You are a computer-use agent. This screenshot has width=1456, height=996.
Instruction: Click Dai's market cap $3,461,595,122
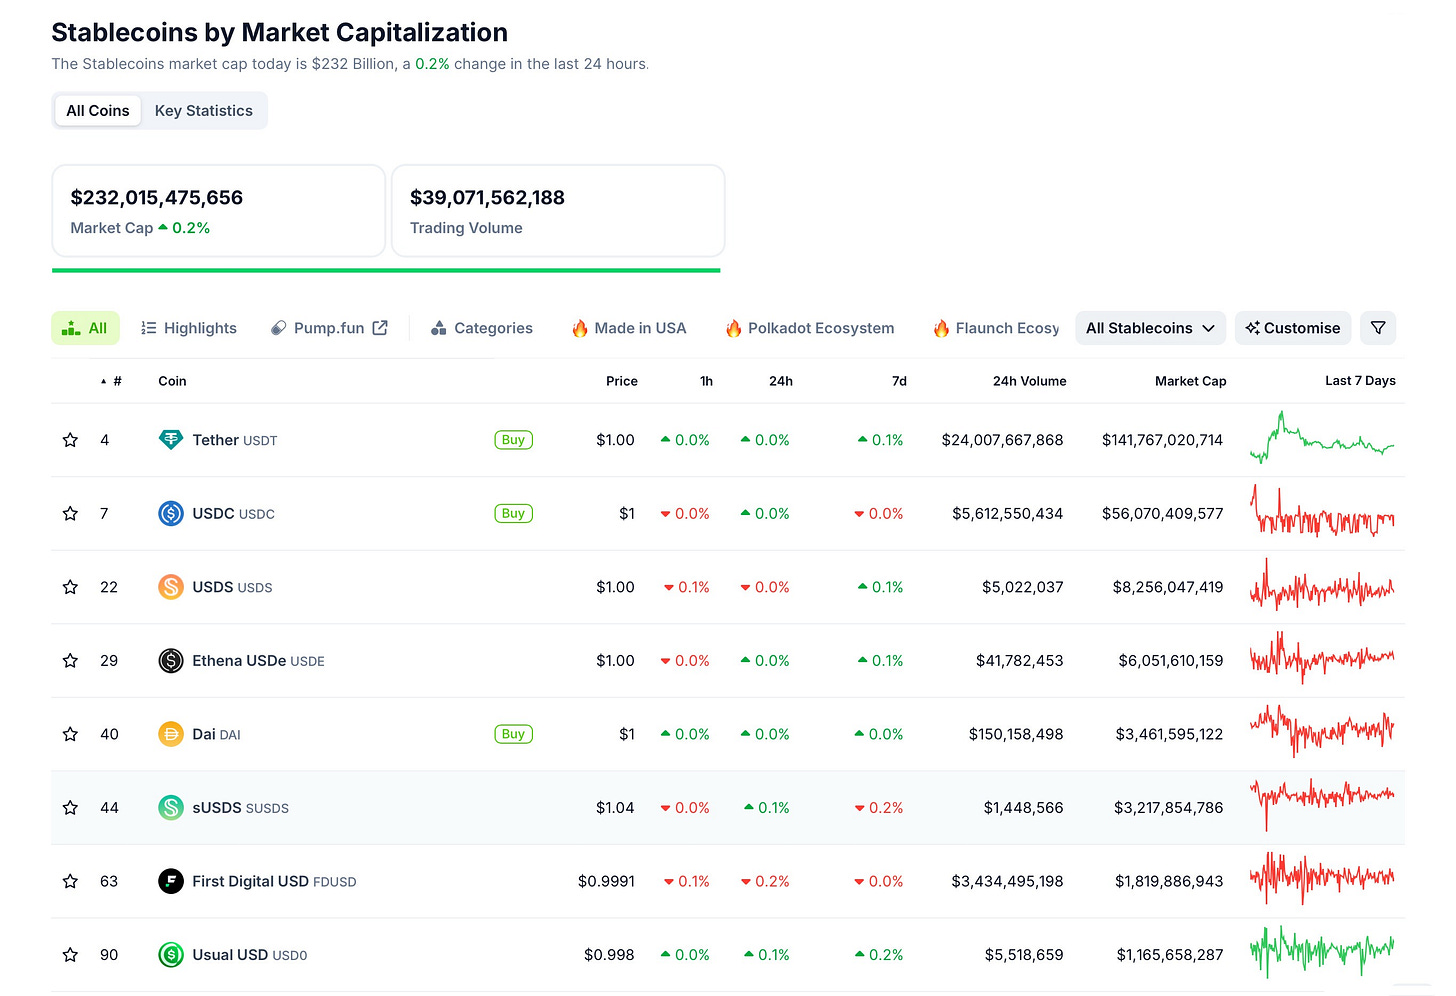pyautogui.click(x=1169, y=734)
